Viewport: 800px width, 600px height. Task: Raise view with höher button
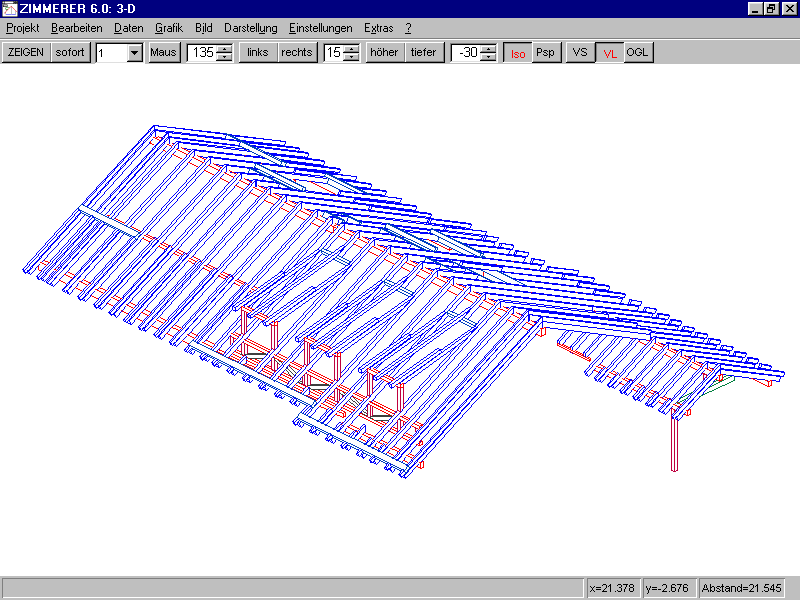pos(384,53)
